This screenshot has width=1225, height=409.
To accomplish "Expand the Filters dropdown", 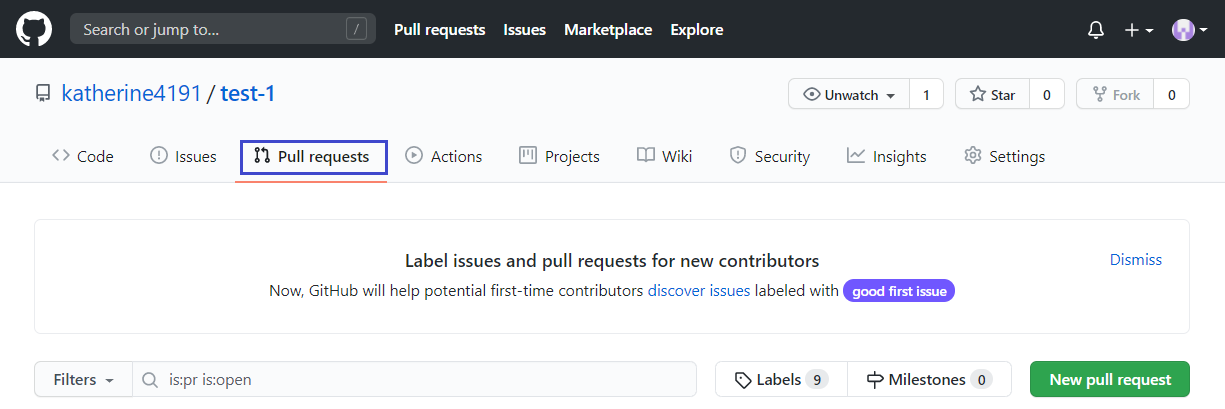I will 84,380.
